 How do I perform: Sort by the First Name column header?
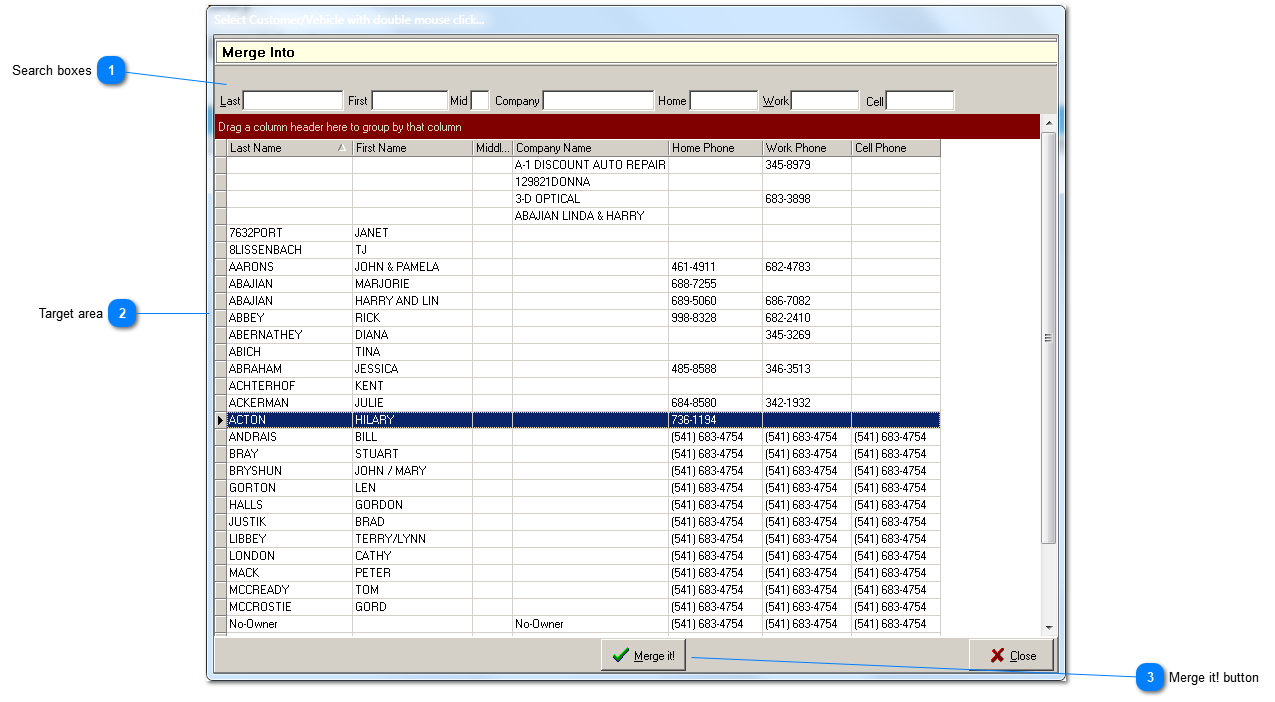[410, 147]
